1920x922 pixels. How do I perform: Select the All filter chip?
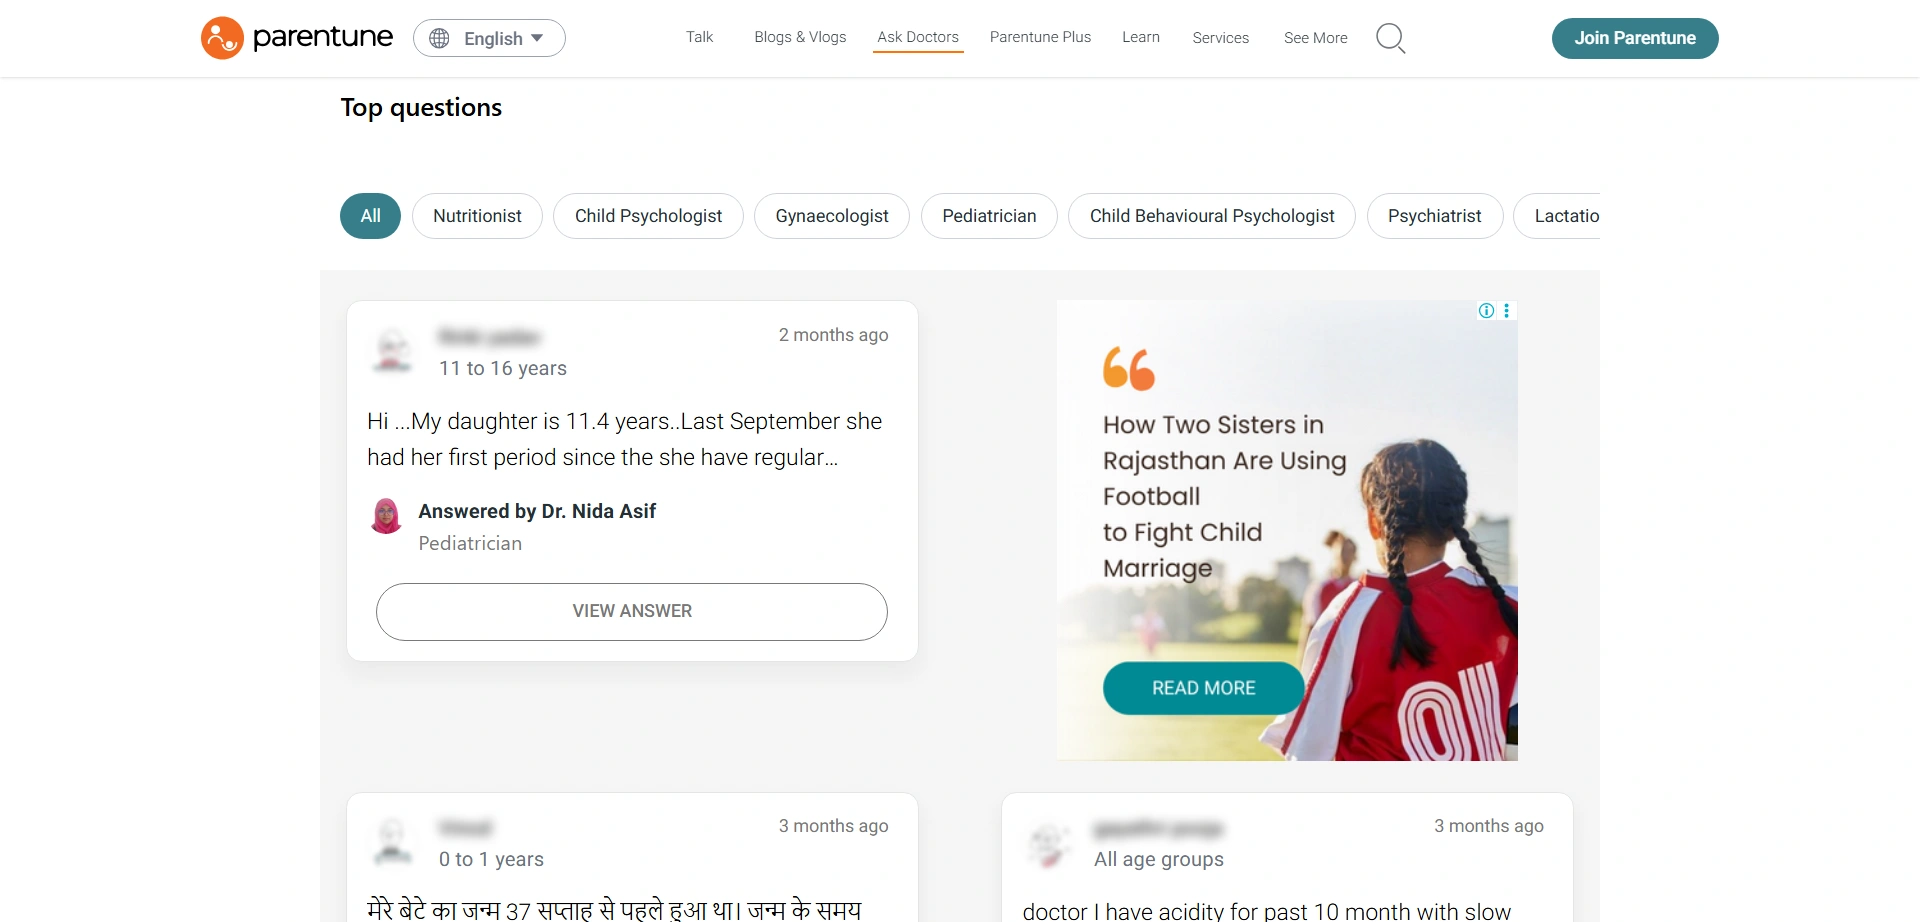pyautogui.click(x=370, y=216)
